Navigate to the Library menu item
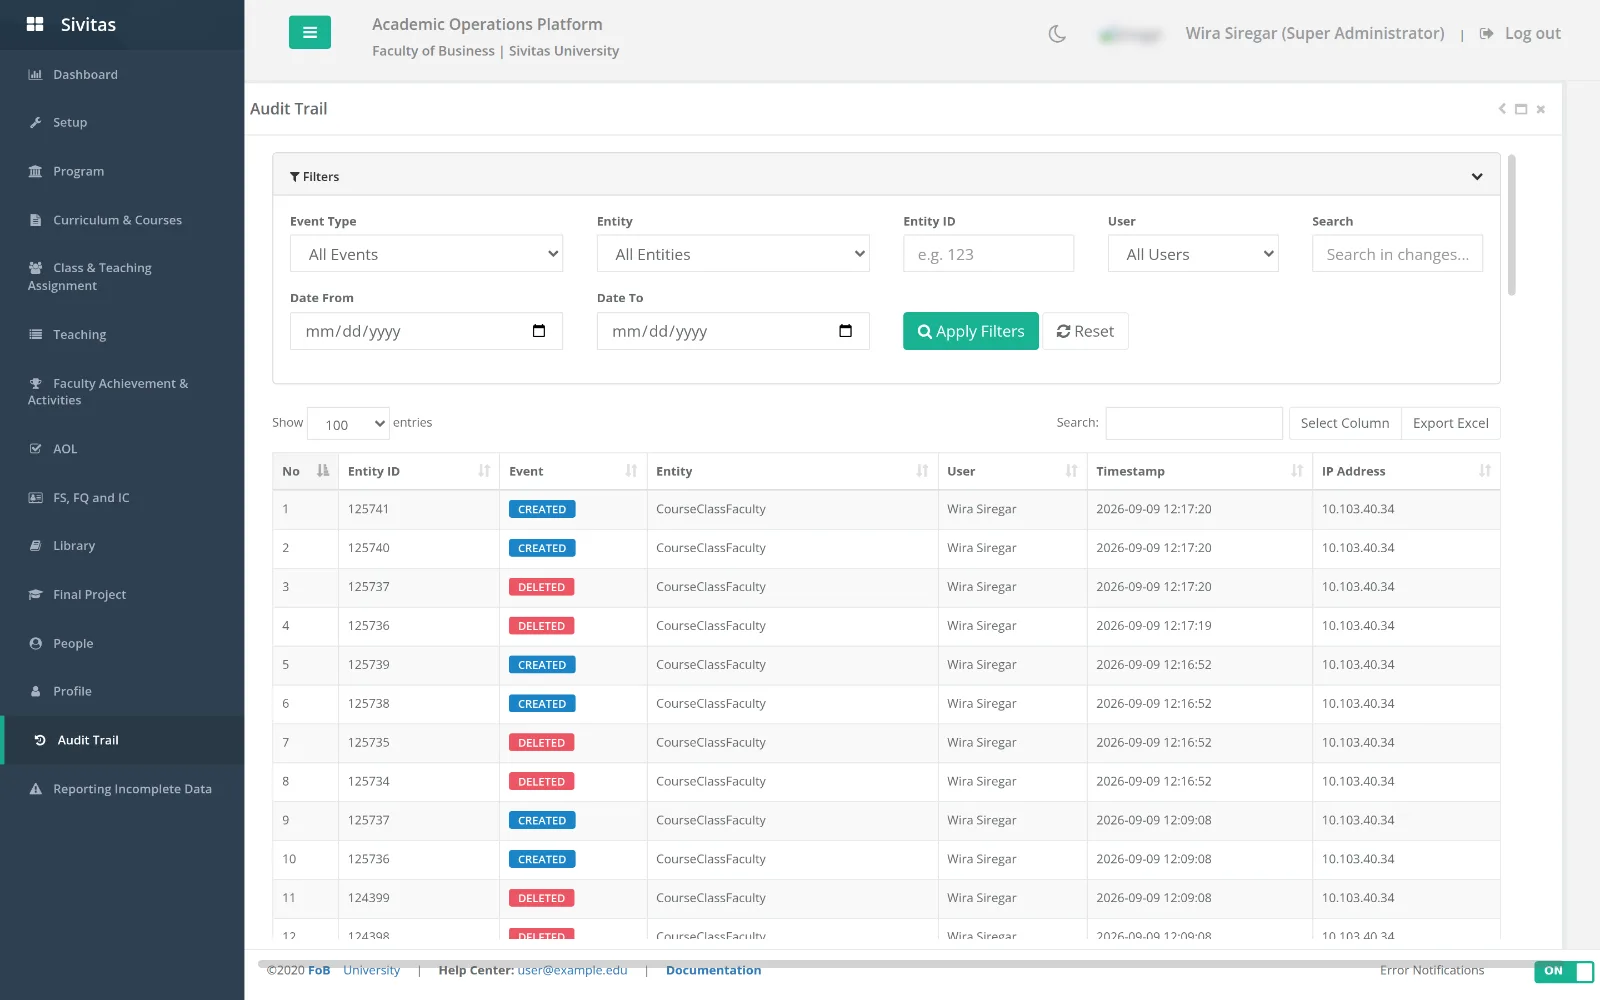Image resolution: width=1600 pixels, height=1000 pixels. pos(122,546)
